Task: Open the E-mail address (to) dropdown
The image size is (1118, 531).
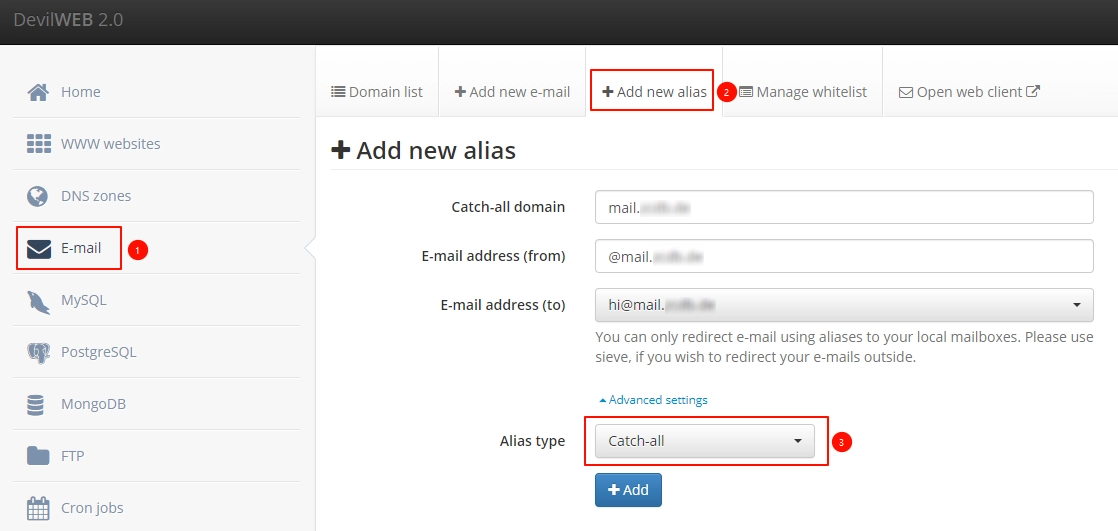Action: coord(843,304)
